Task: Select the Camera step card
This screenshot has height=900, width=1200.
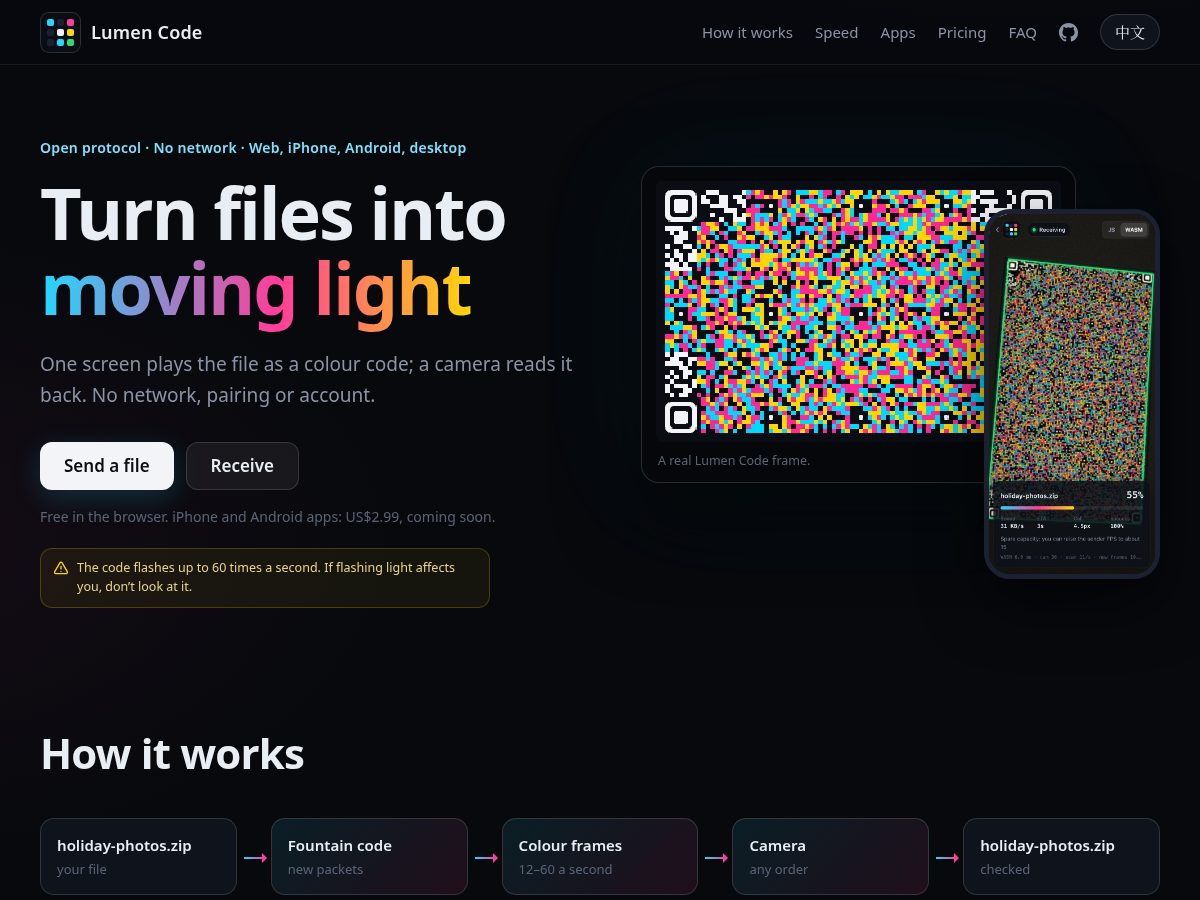Action: click(830, 856)
